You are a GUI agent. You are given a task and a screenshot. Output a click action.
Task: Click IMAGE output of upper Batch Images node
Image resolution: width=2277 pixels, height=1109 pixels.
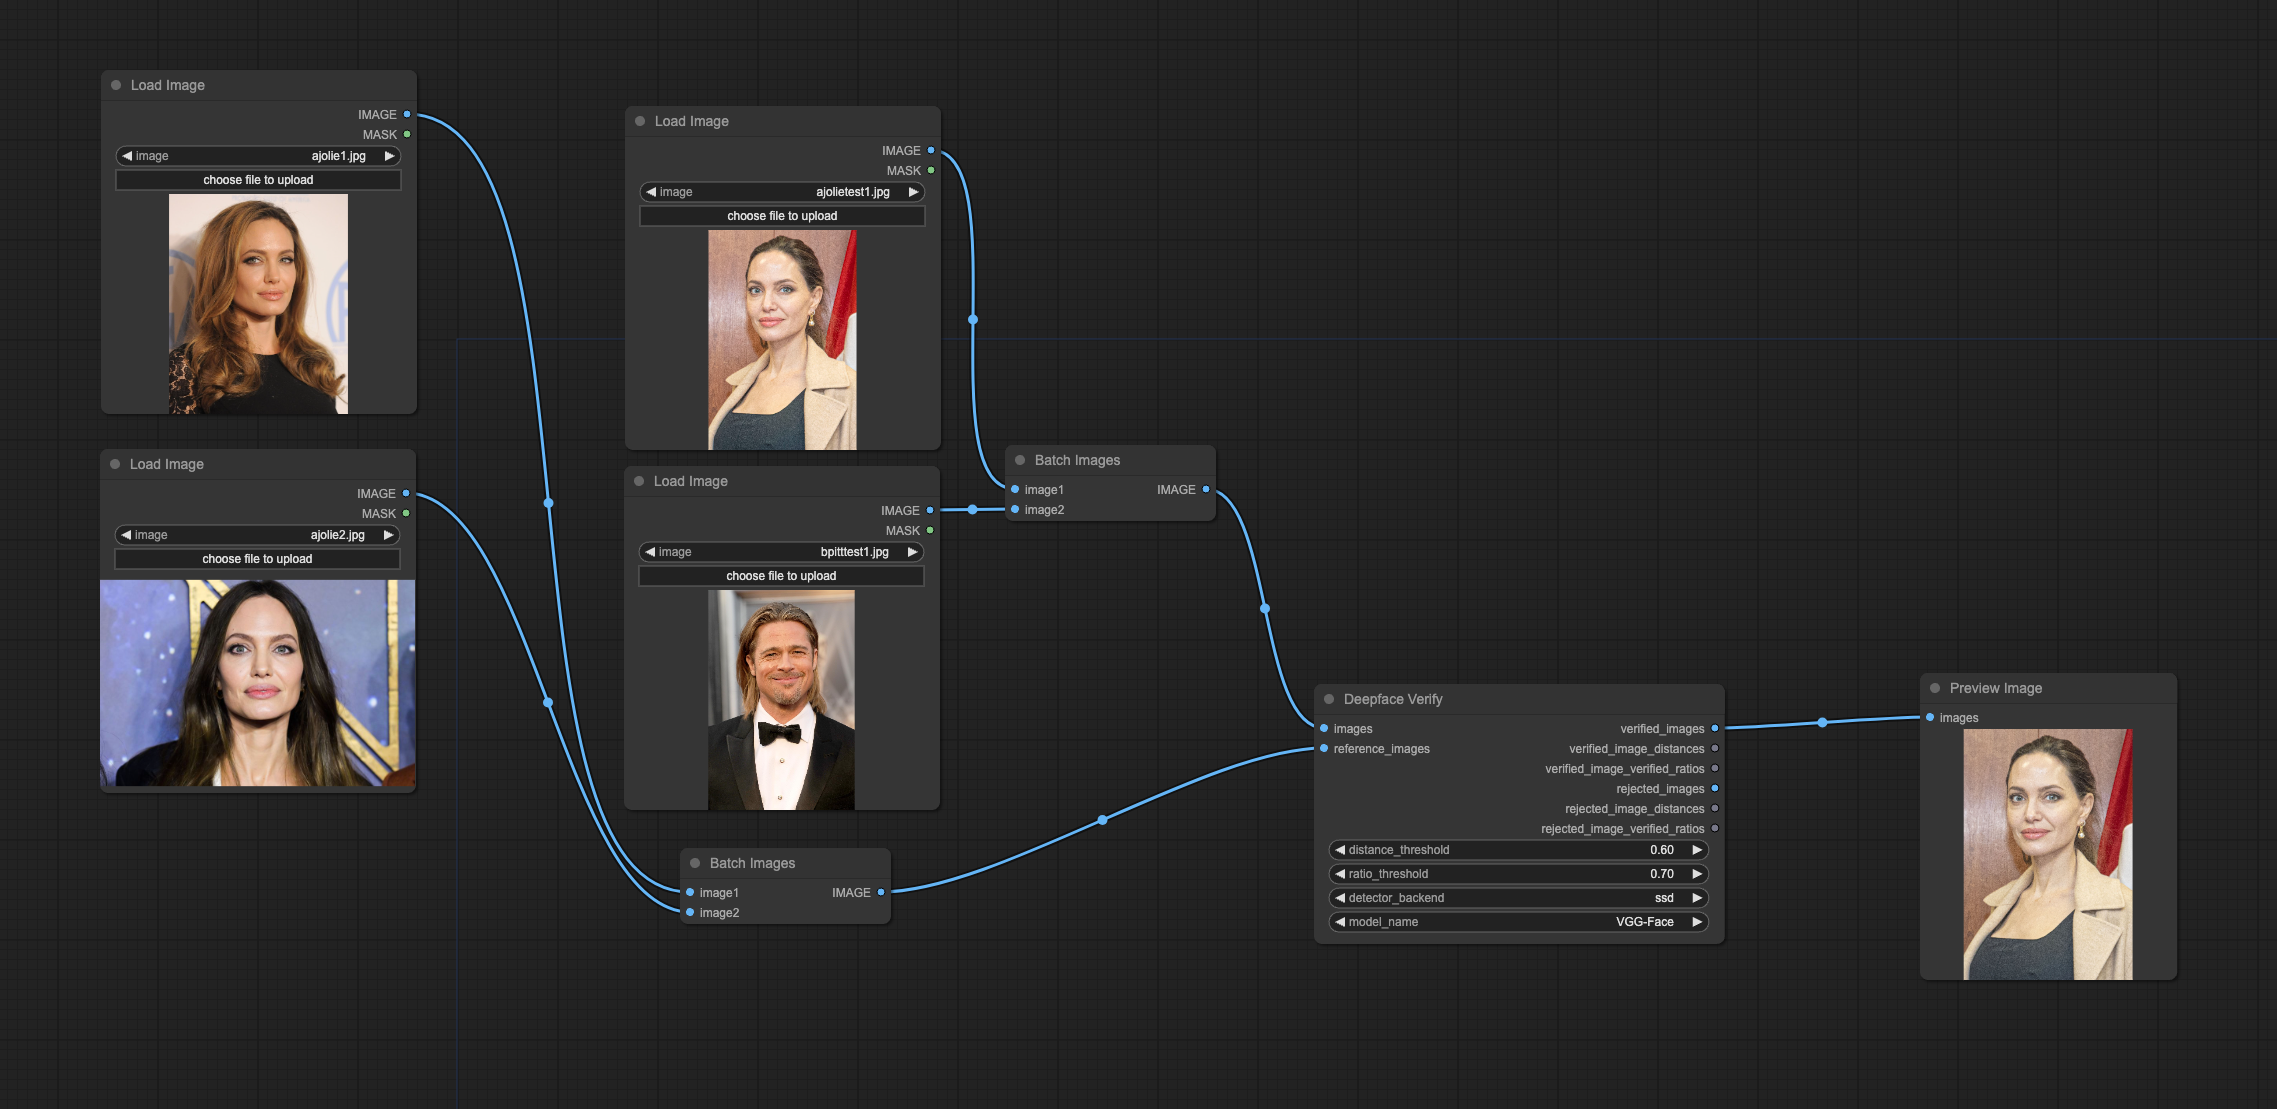tap(1206, 489)
